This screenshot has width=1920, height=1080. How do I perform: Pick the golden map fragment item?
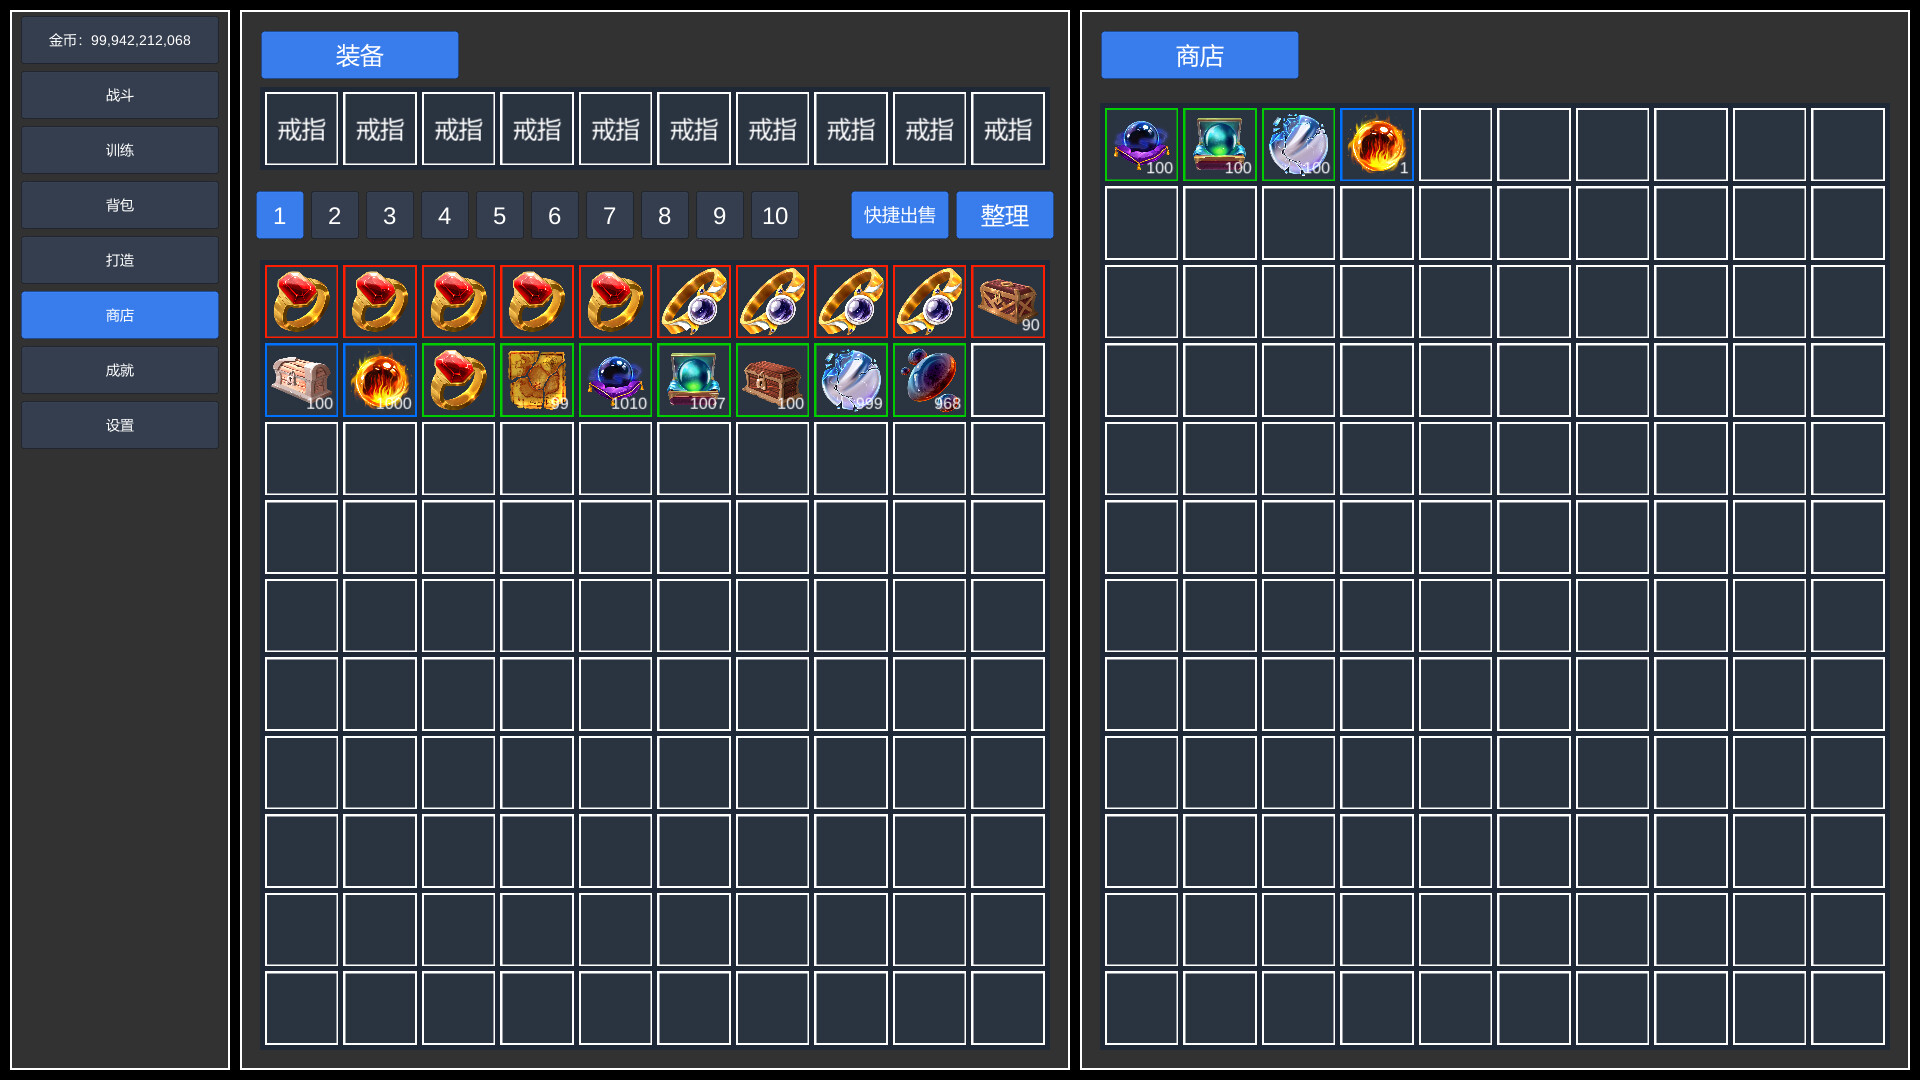537,380
